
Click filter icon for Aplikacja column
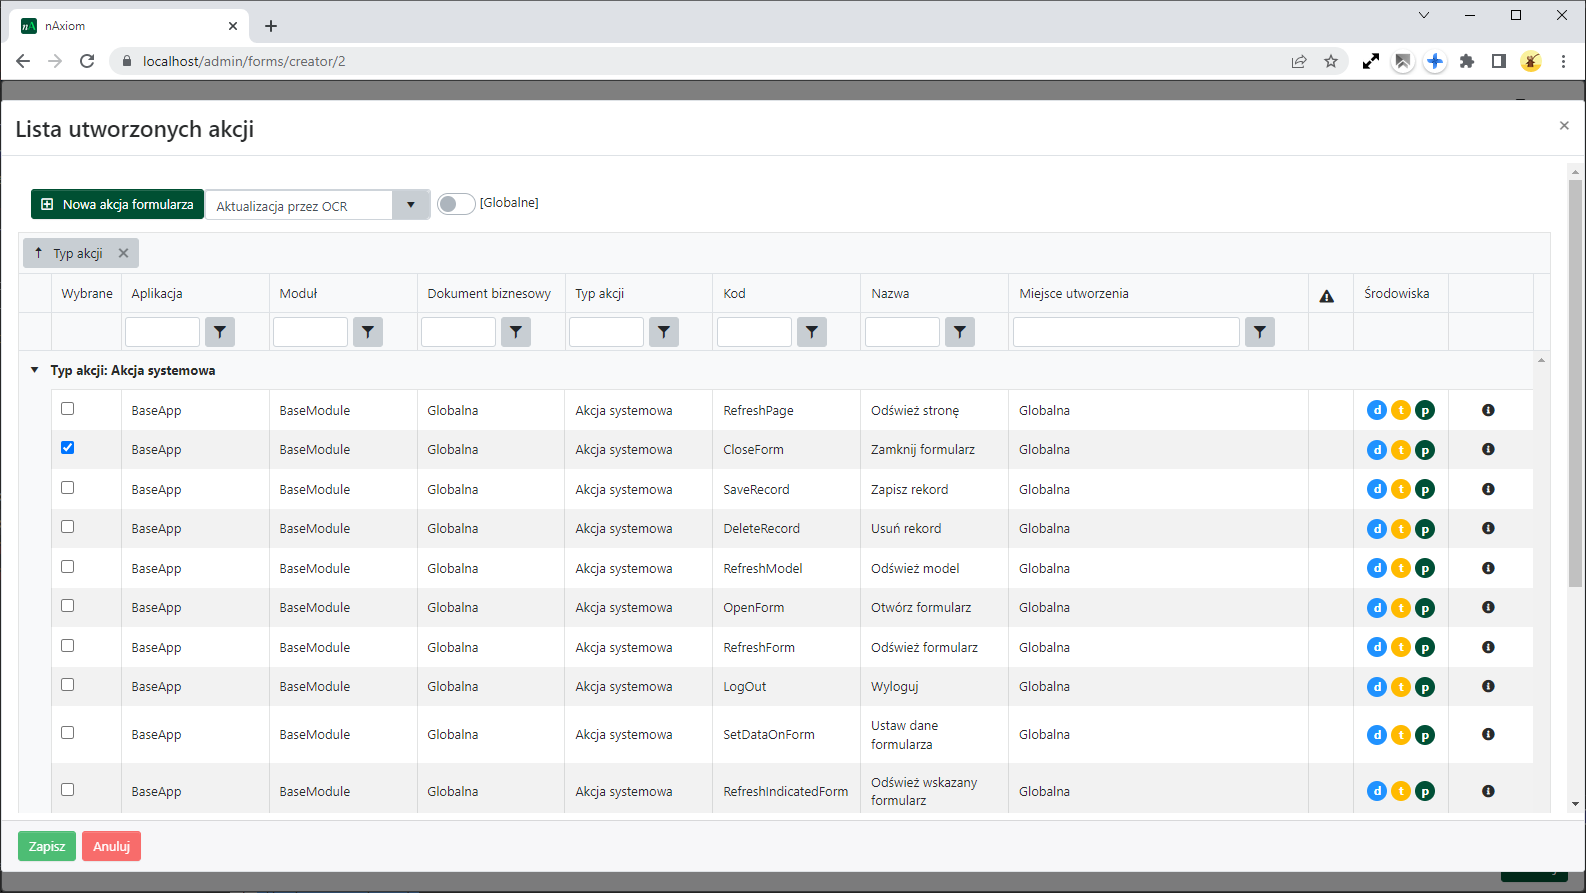point(220,332)
